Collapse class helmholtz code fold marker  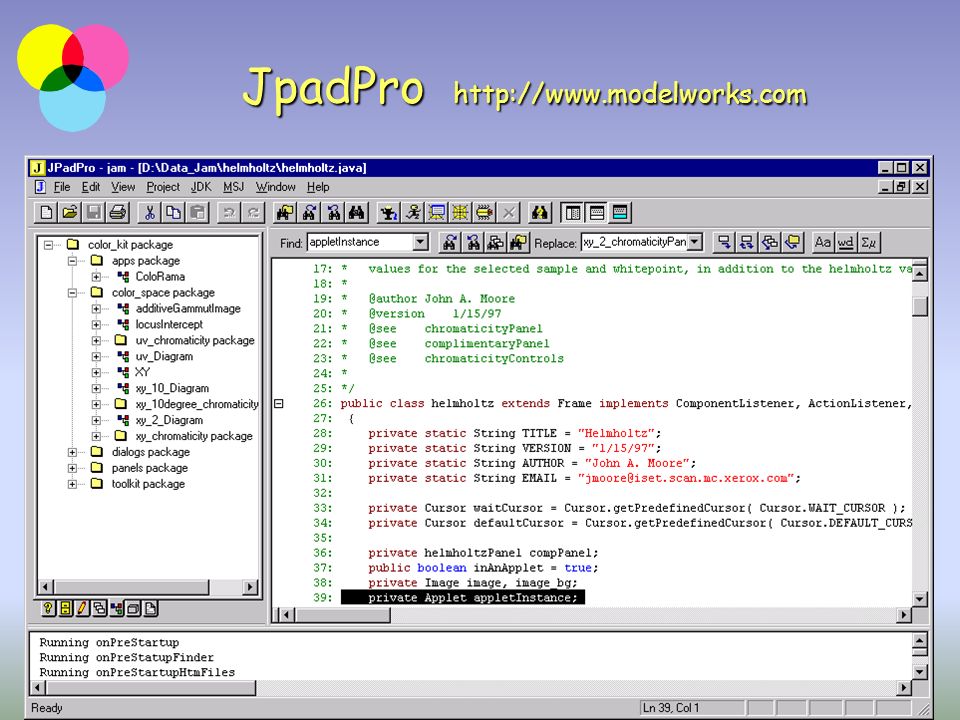(x=279, y=403)
